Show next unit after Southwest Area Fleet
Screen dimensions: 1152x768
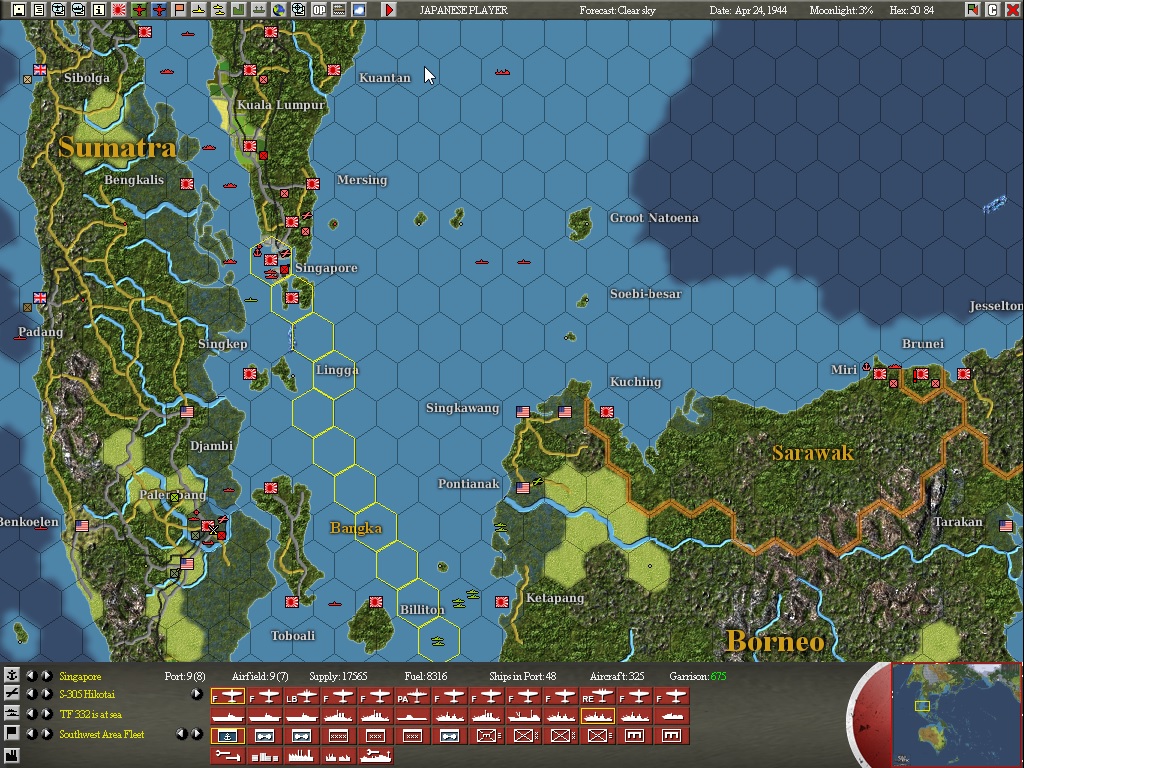[x=46, y=733]
